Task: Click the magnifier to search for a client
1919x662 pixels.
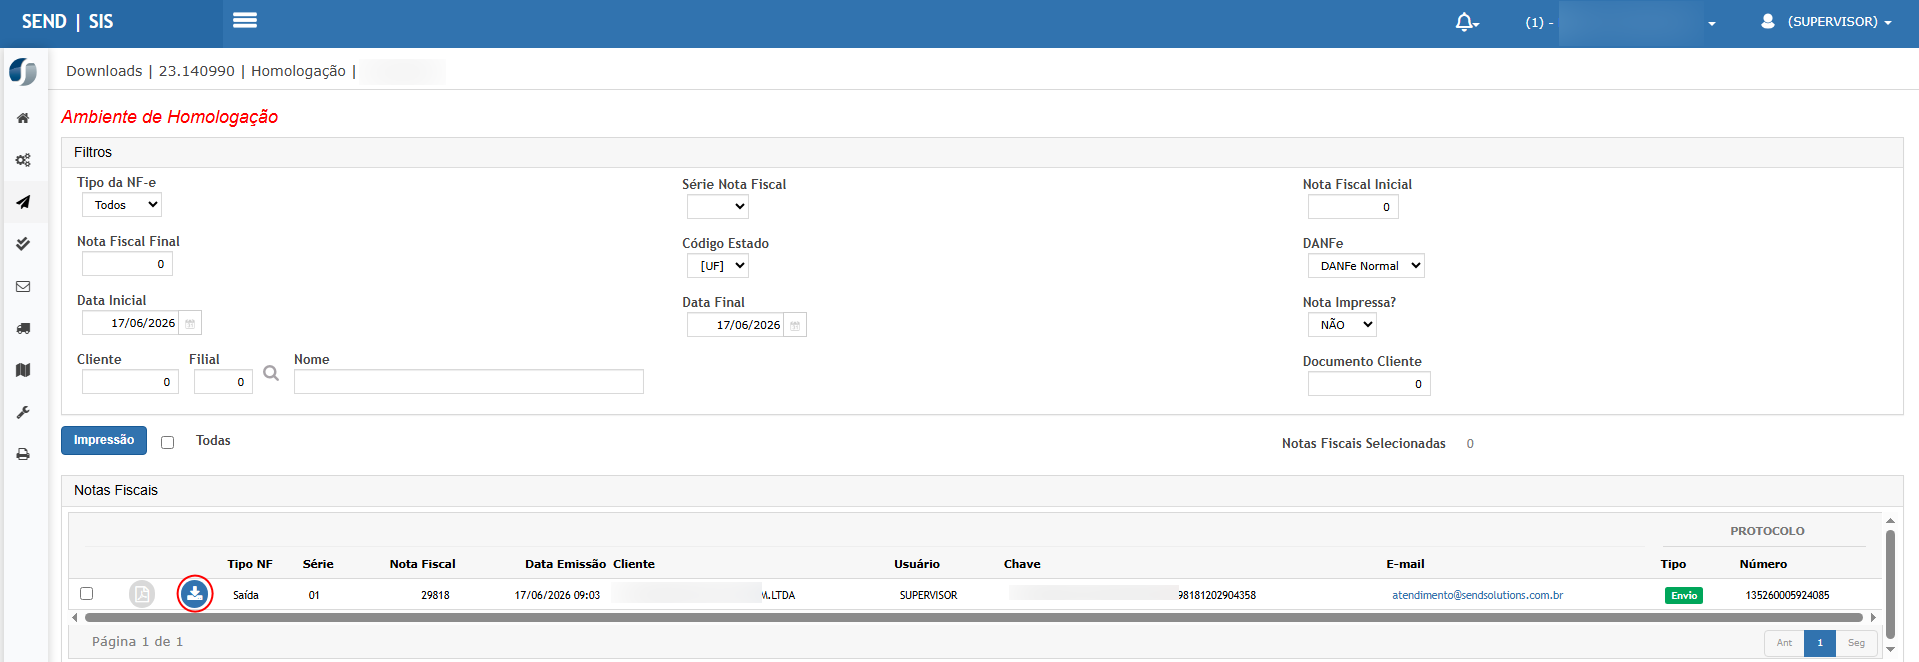Action: click(x=271, y=373)
